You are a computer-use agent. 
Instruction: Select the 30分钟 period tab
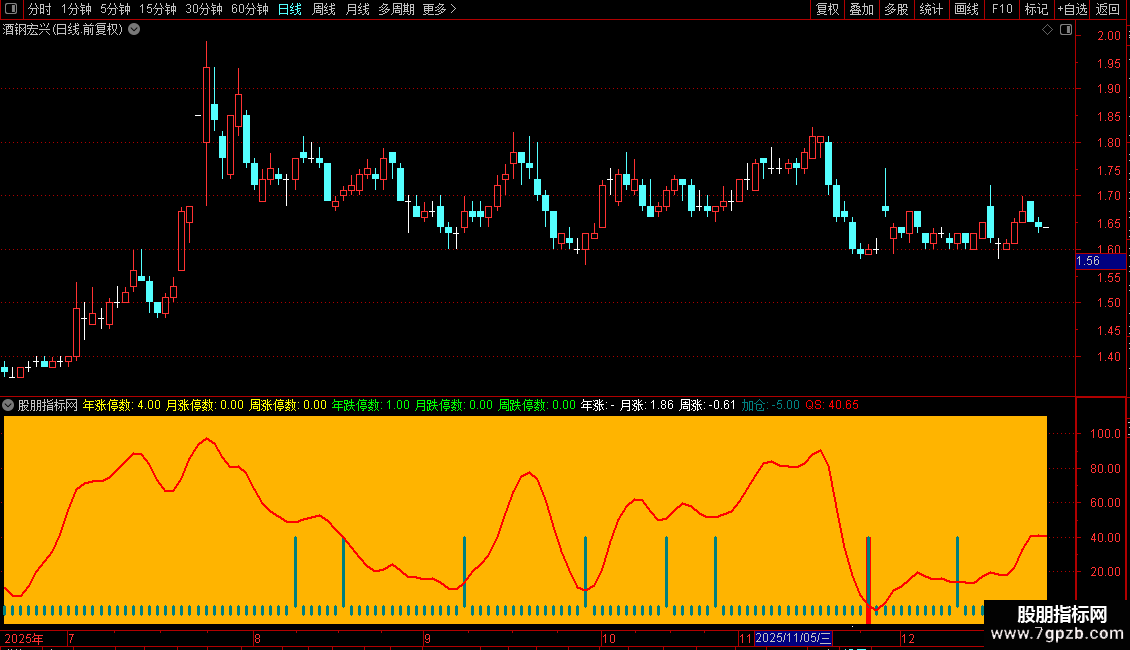click(x=204, y=9)
